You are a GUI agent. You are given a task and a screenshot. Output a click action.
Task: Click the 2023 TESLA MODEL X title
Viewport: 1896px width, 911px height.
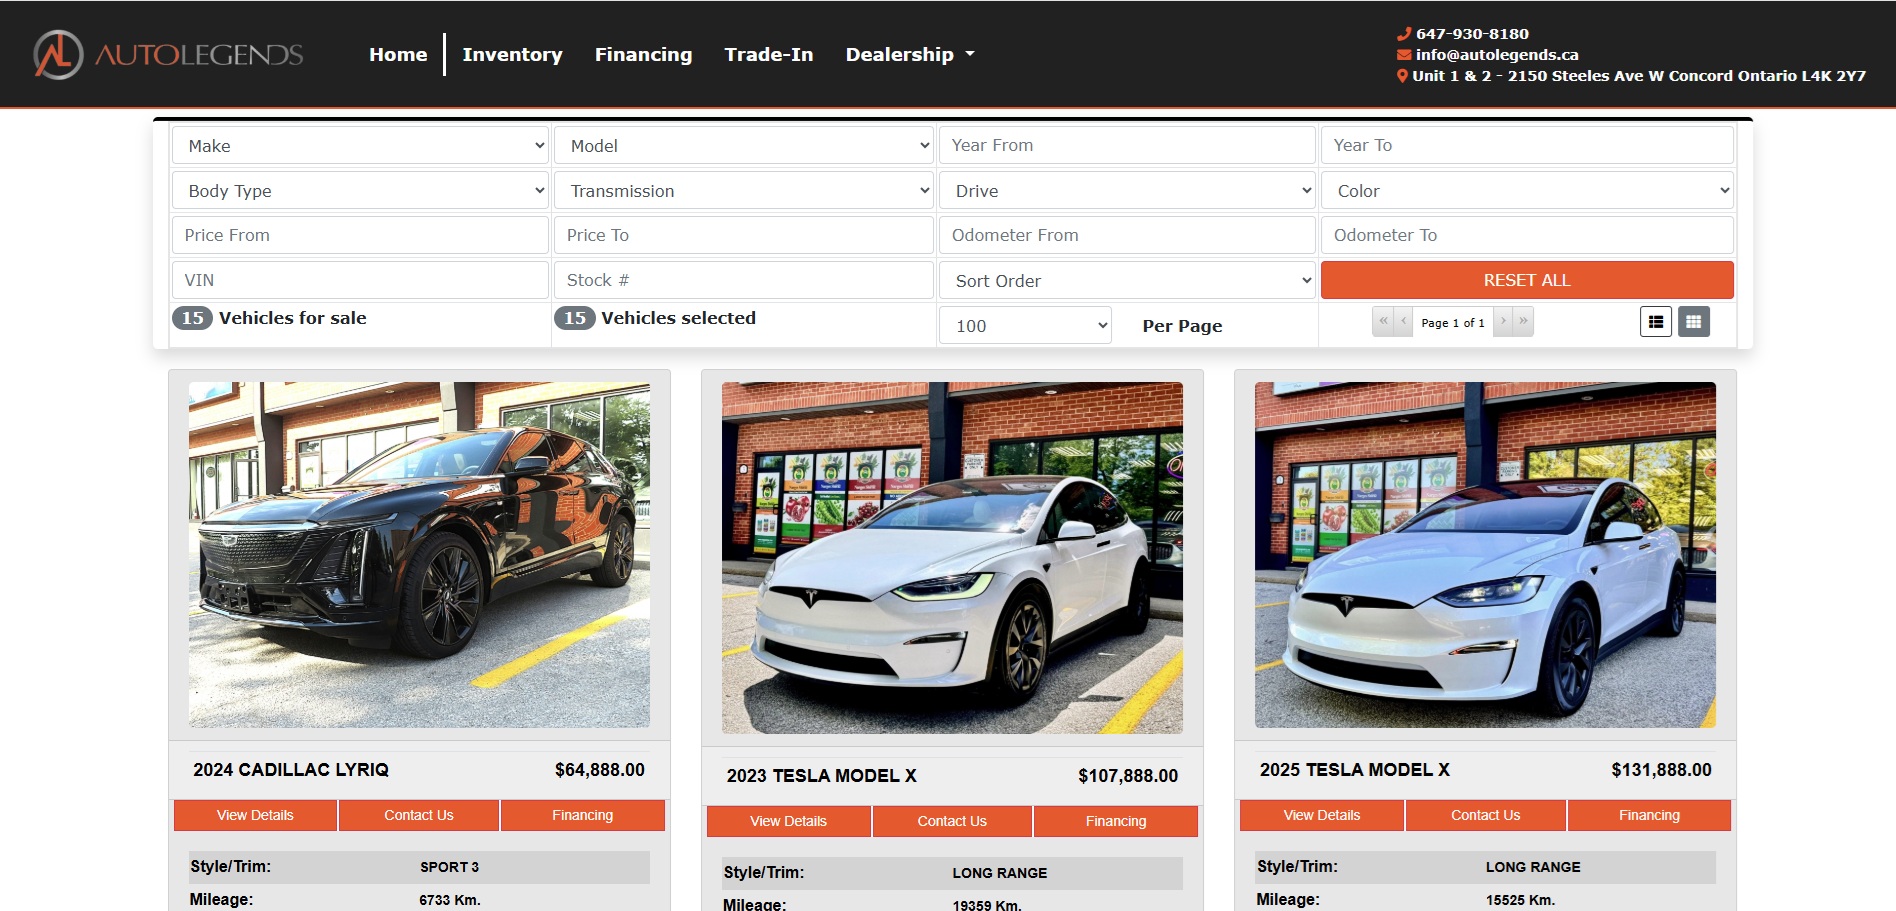(x=822, y=776)
